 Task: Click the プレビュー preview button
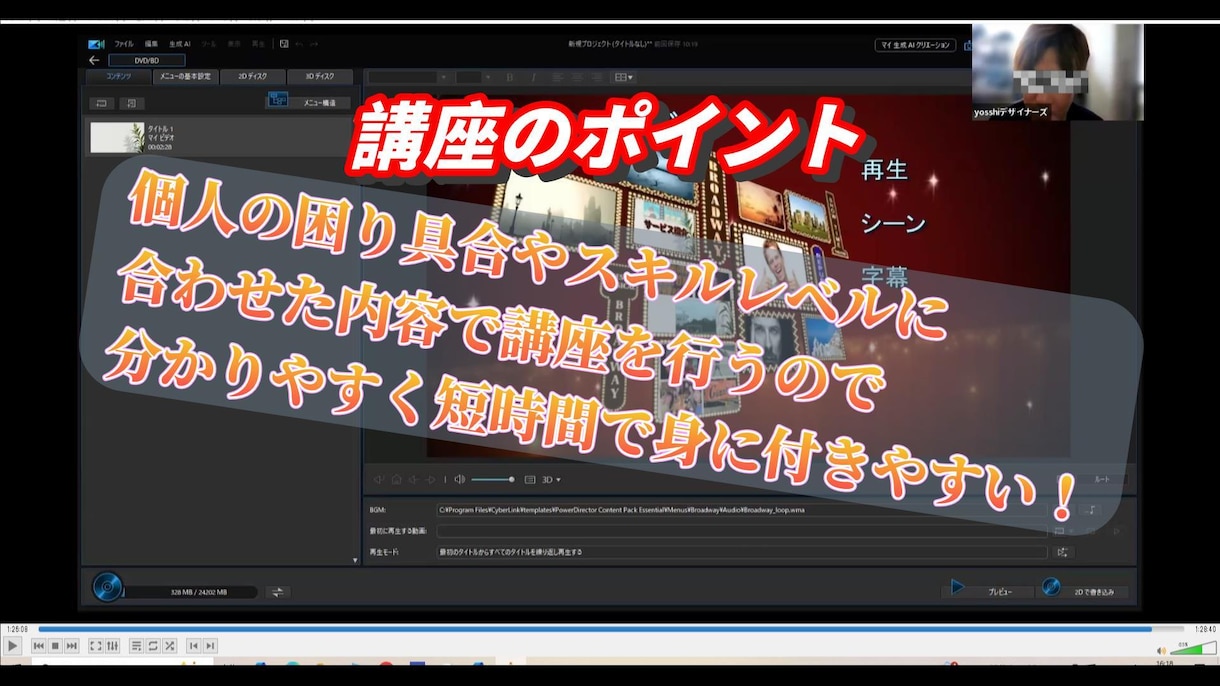pyautogui.click(x=988, y=589)
